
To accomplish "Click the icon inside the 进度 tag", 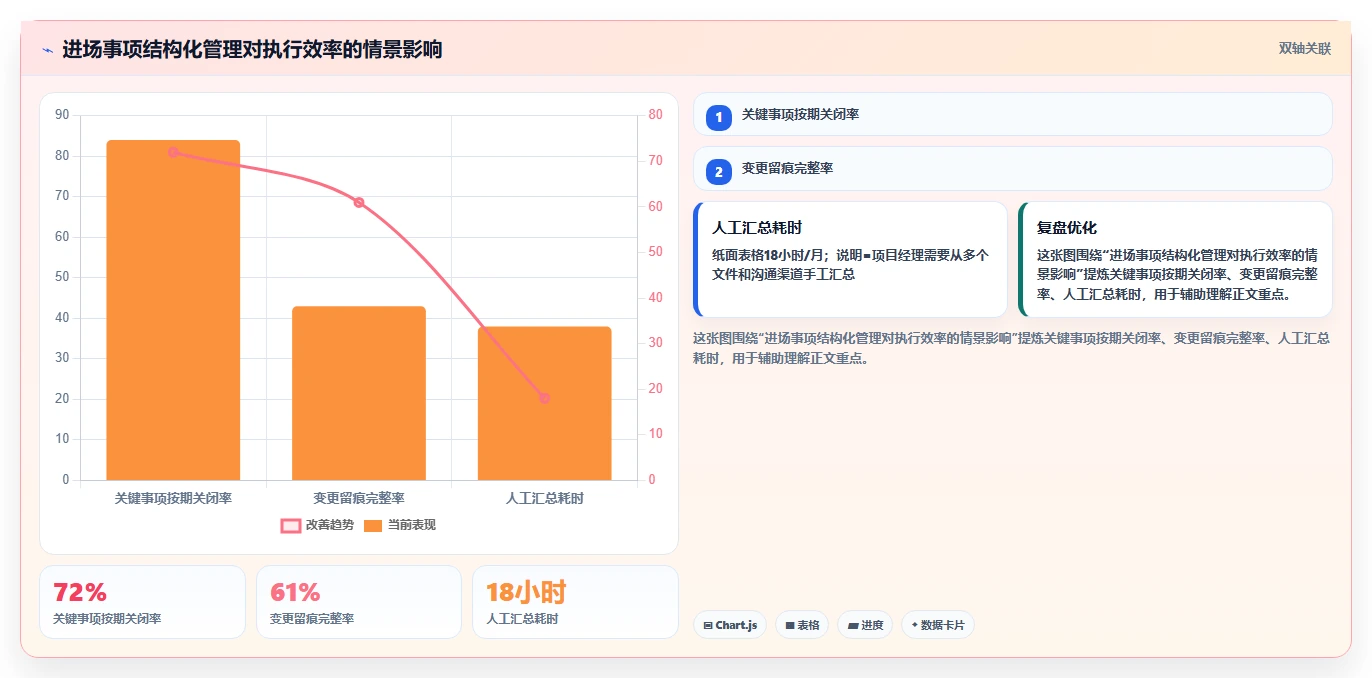I will click(x=853, y=625).
